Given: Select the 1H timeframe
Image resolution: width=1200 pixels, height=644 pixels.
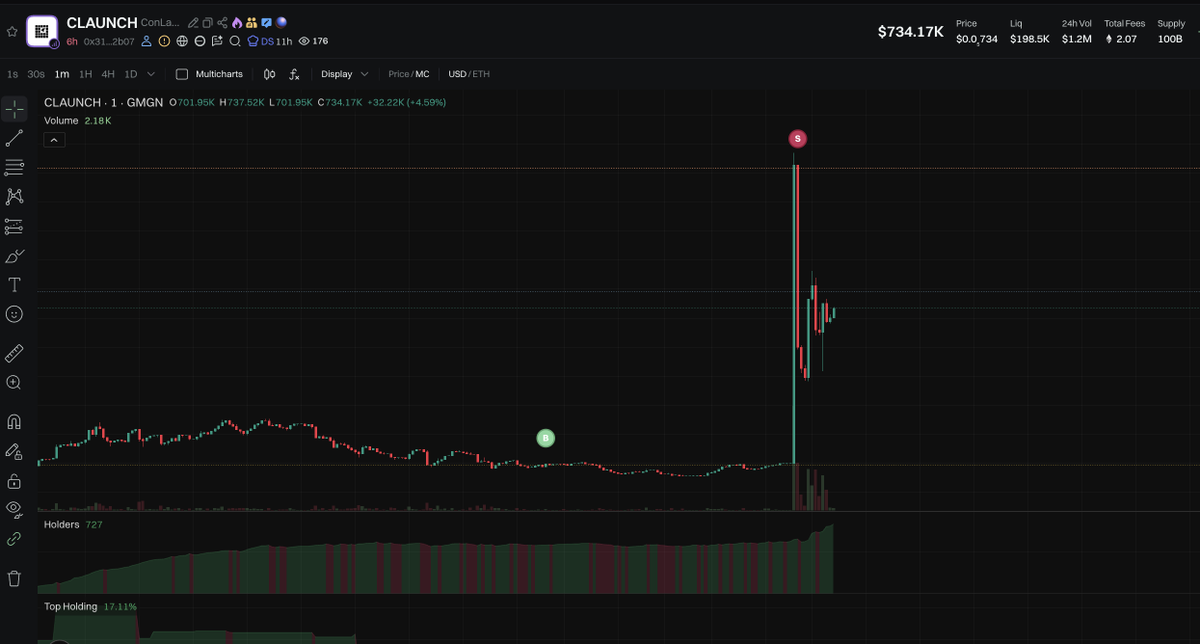Looking at the screenshot, I should tap(86, 74).
